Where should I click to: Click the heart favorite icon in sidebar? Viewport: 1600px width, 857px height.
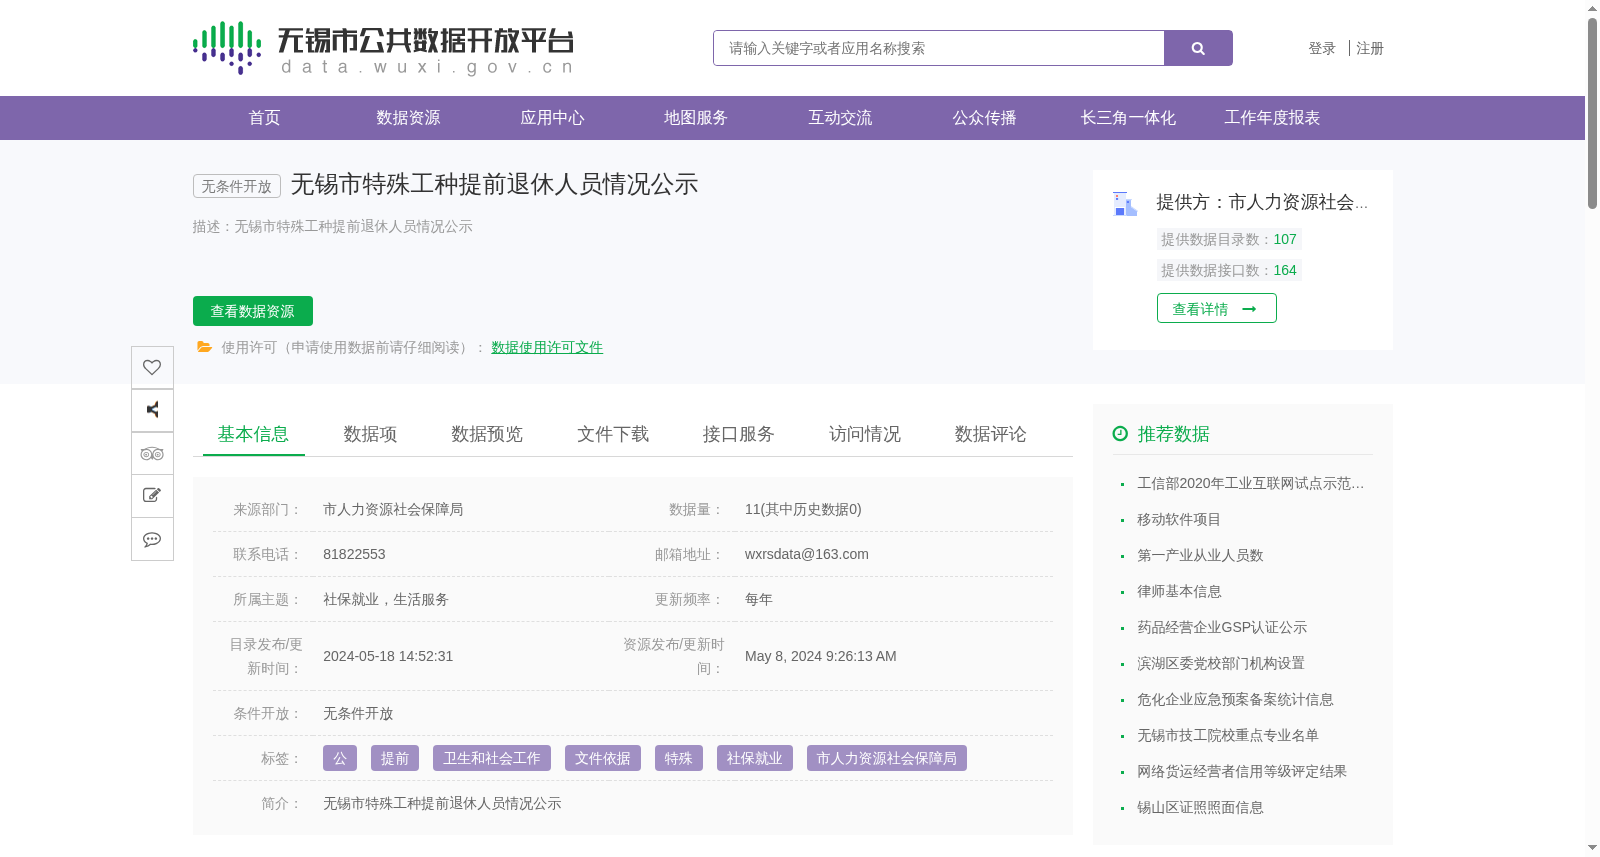pos(152,367)
